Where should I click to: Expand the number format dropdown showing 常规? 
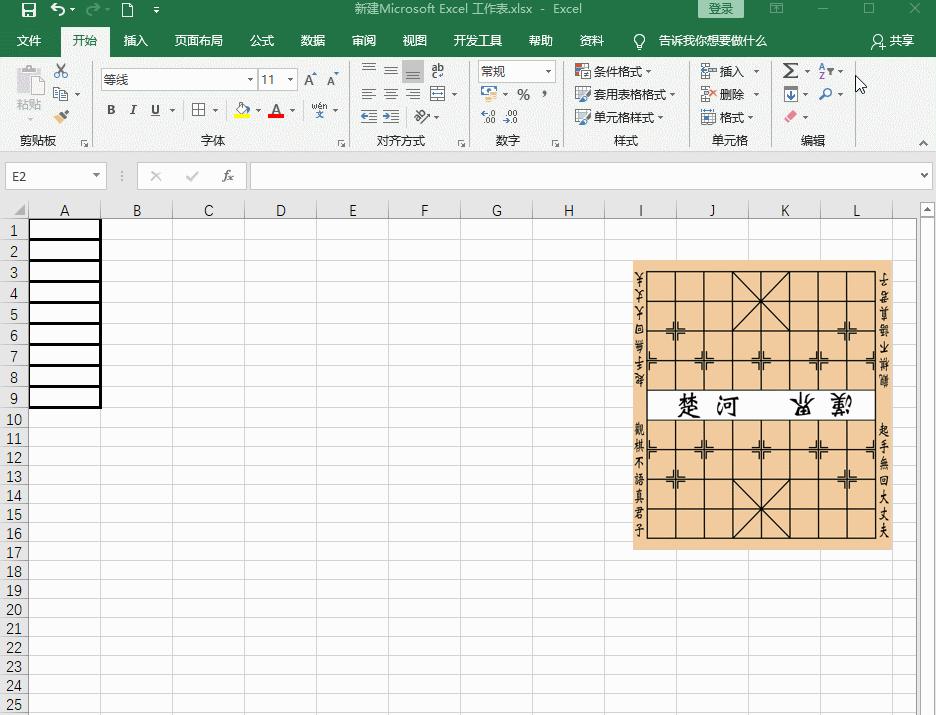click(x=549, y=71)
